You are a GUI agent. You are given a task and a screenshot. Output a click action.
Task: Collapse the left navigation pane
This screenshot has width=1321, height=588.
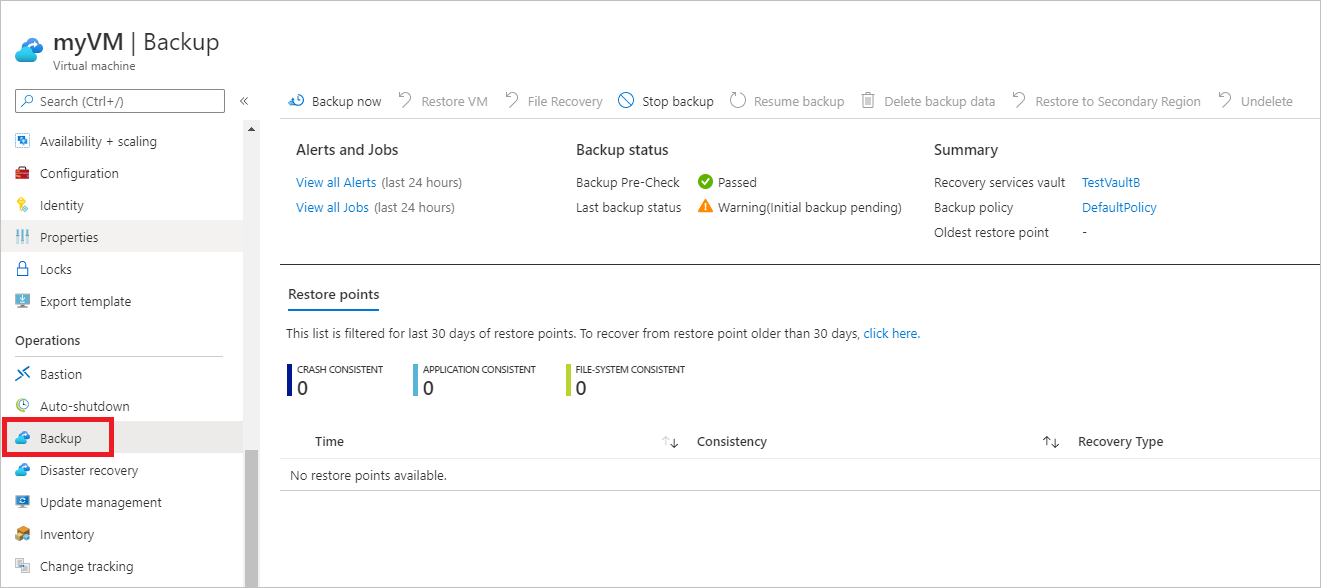point(243,100)
